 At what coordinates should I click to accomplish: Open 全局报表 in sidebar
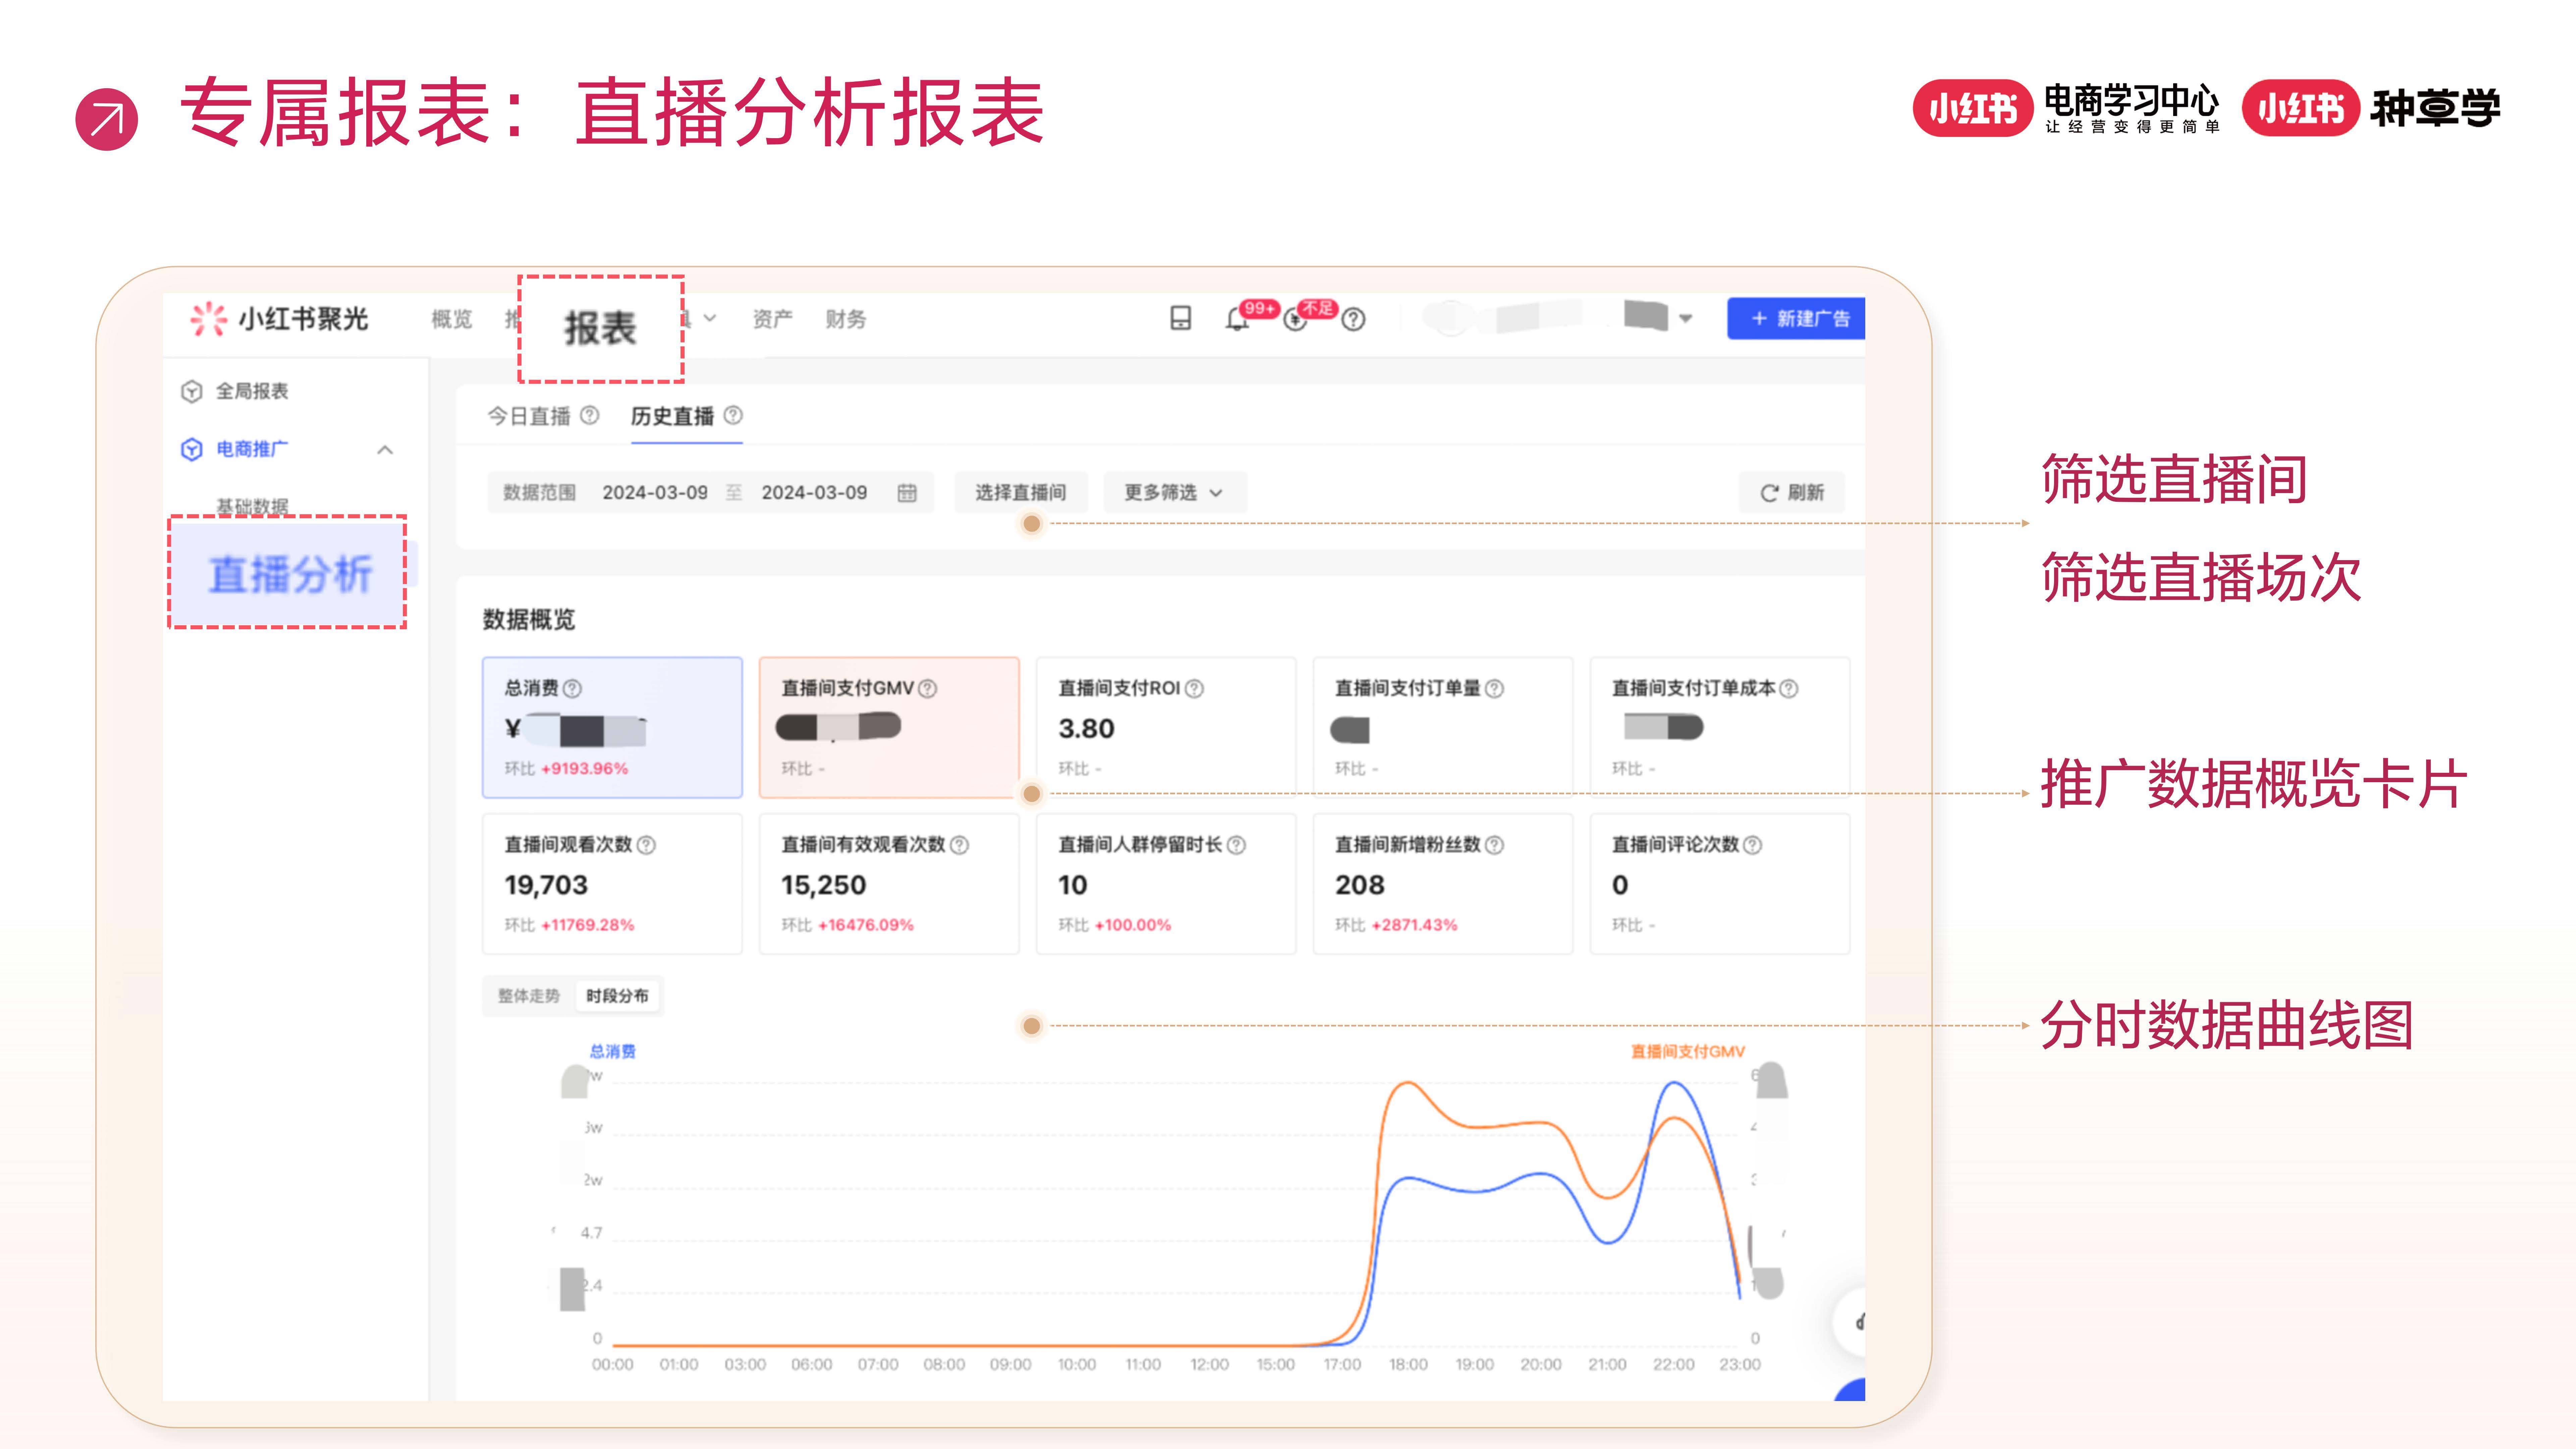pyautogui.click(x=252, y=391)
